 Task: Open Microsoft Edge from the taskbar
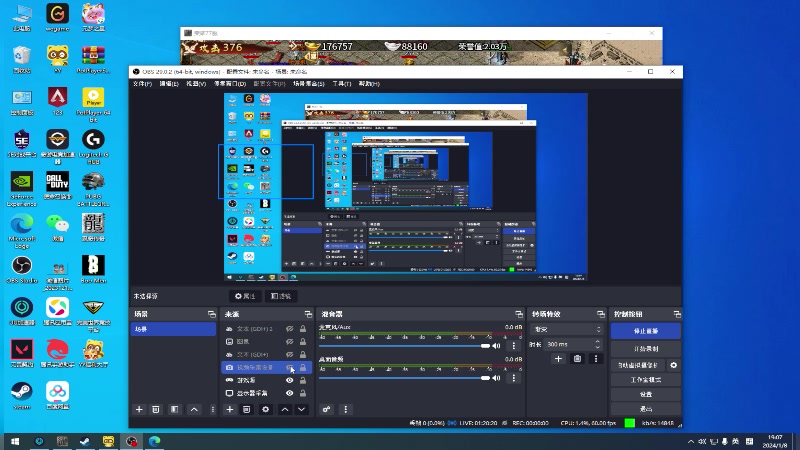tap(155, 441)
